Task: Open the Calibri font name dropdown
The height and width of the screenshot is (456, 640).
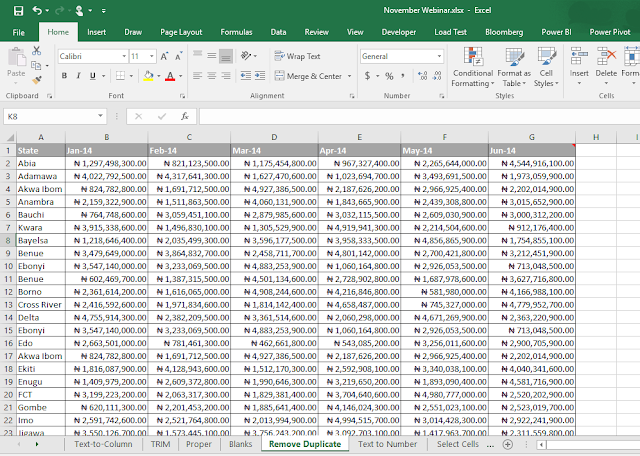Action: click(x=124, y=56)
